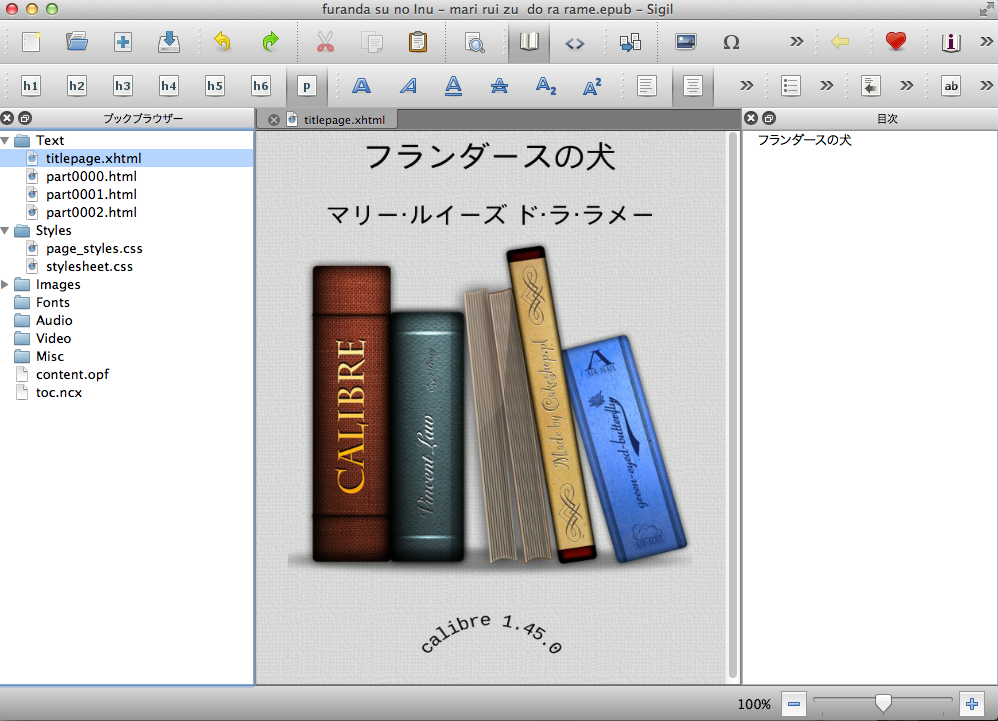Toggle subscript formatting
The image size is (998, 721).
pos(546,86)
